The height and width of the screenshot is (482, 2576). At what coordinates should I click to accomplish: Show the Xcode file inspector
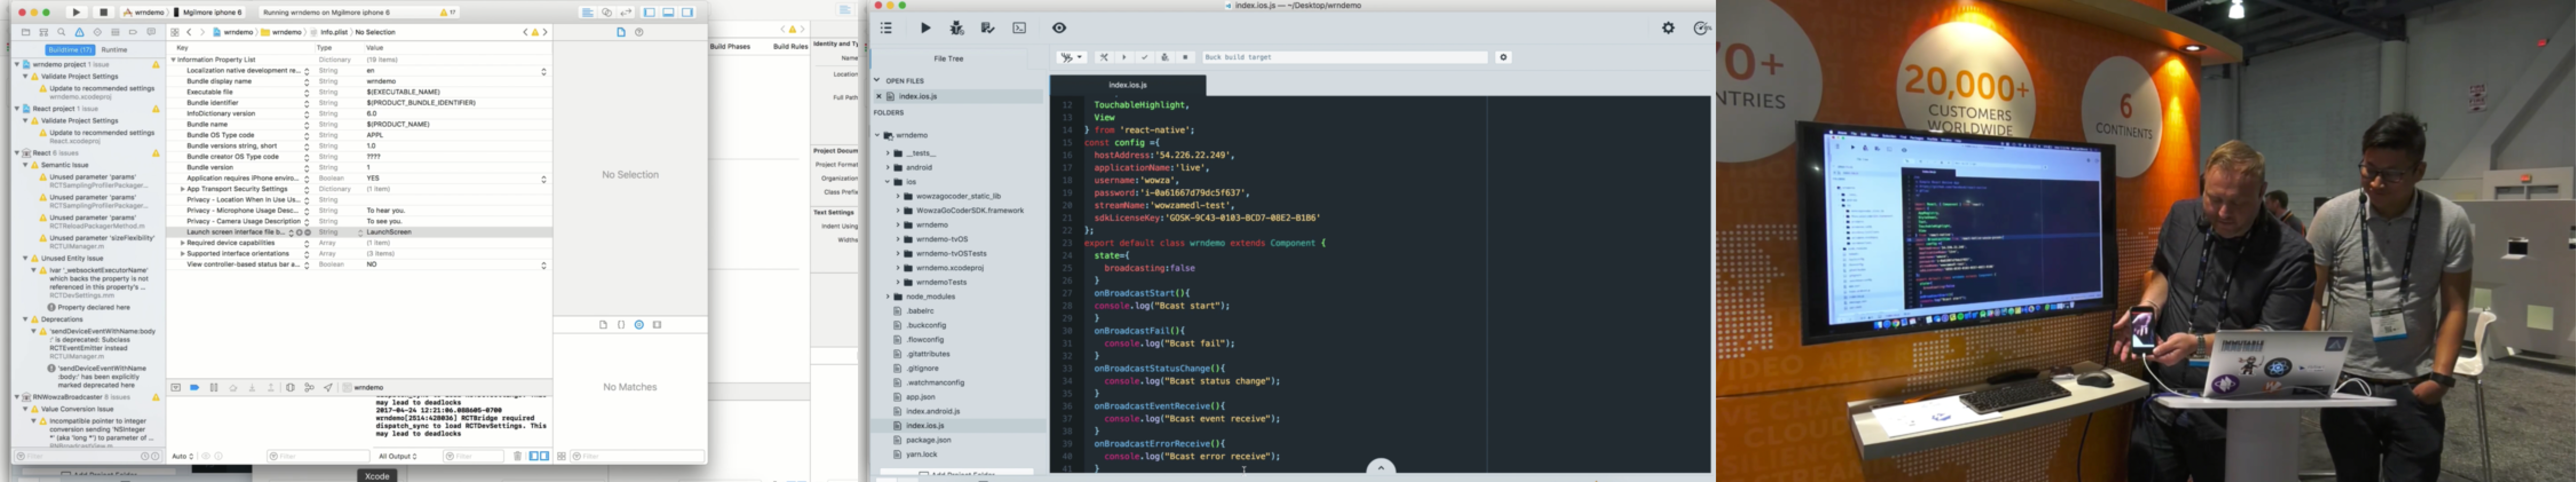(x=621, y=32)
